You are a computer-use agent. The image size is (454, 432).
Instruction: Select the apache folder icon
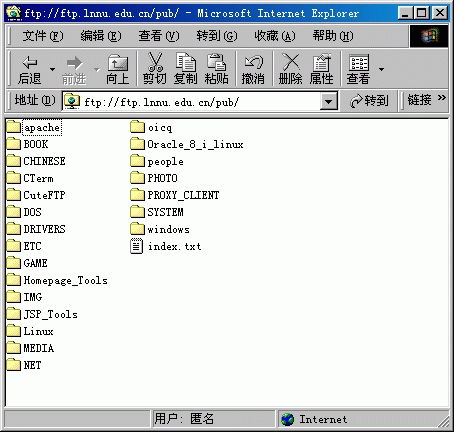tap(14, 127)
